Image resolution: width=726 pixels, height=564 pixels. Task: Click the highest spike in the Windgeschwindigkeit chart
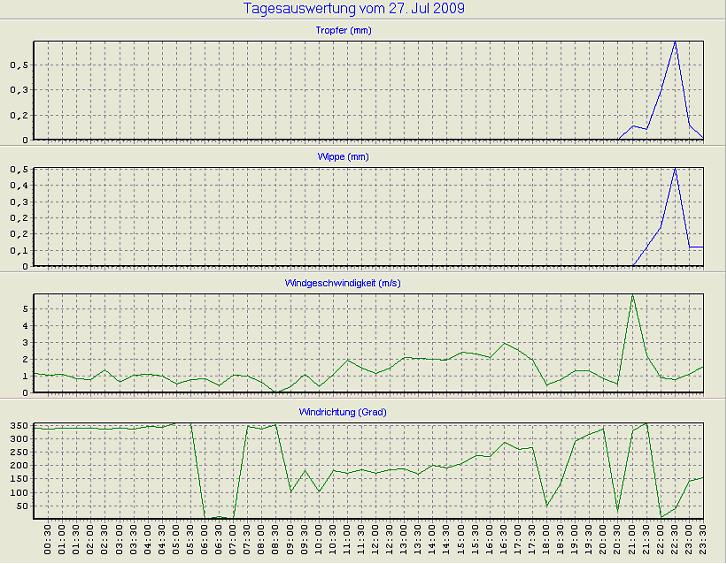click(632, 295)
